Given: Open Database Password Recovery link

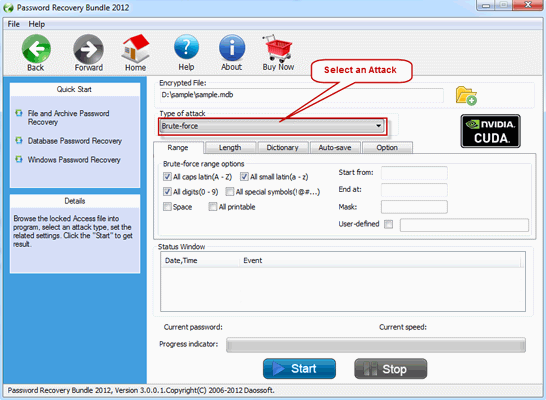Looking at the screenshot, I should point(75,141).
